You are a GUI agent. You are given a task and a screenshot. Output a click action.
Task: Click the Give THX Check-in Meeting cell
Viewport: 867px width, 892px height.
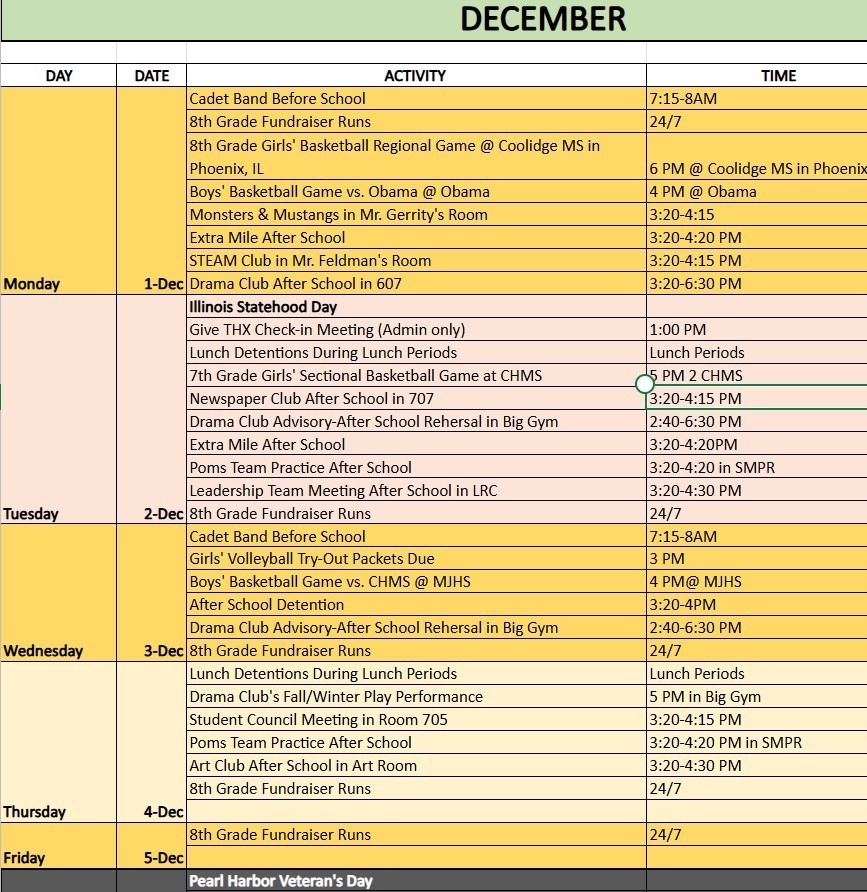[x=415, y=330]
